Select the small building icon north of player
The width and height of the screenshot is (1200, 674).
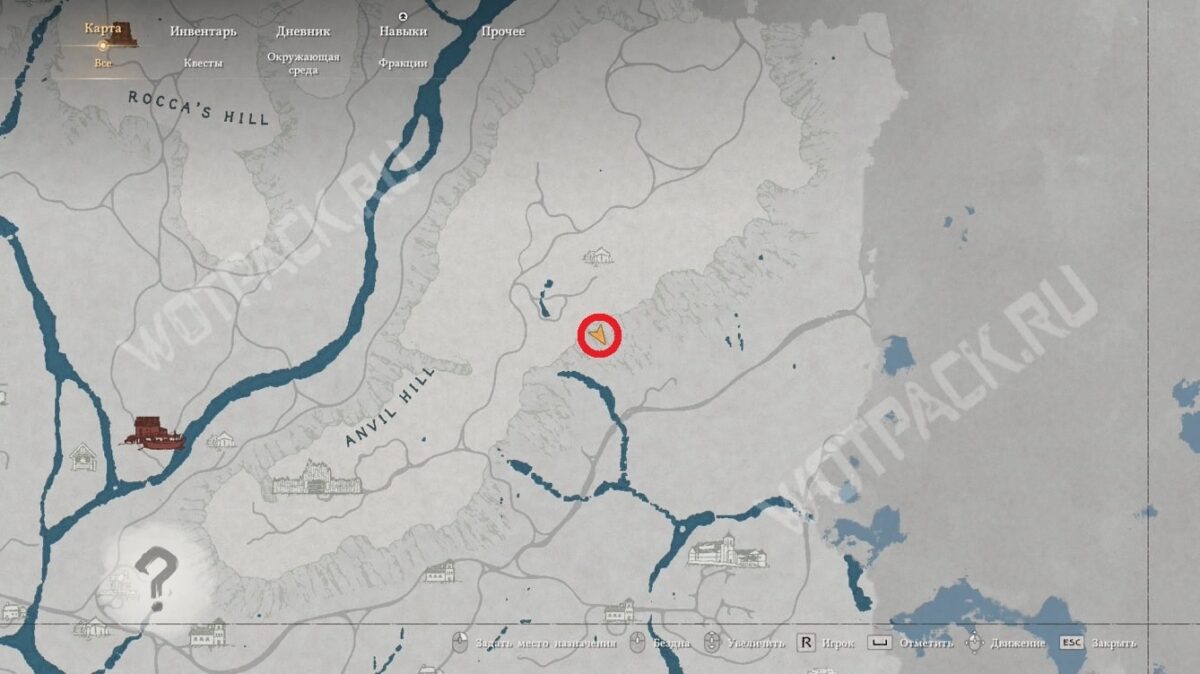pyautogui.click(x=598, y=257)
